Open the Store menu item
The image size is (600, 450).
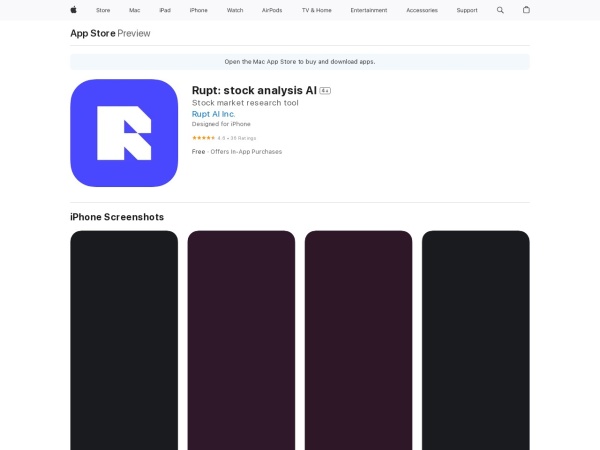pyautogui.click(x=103, y=10)
